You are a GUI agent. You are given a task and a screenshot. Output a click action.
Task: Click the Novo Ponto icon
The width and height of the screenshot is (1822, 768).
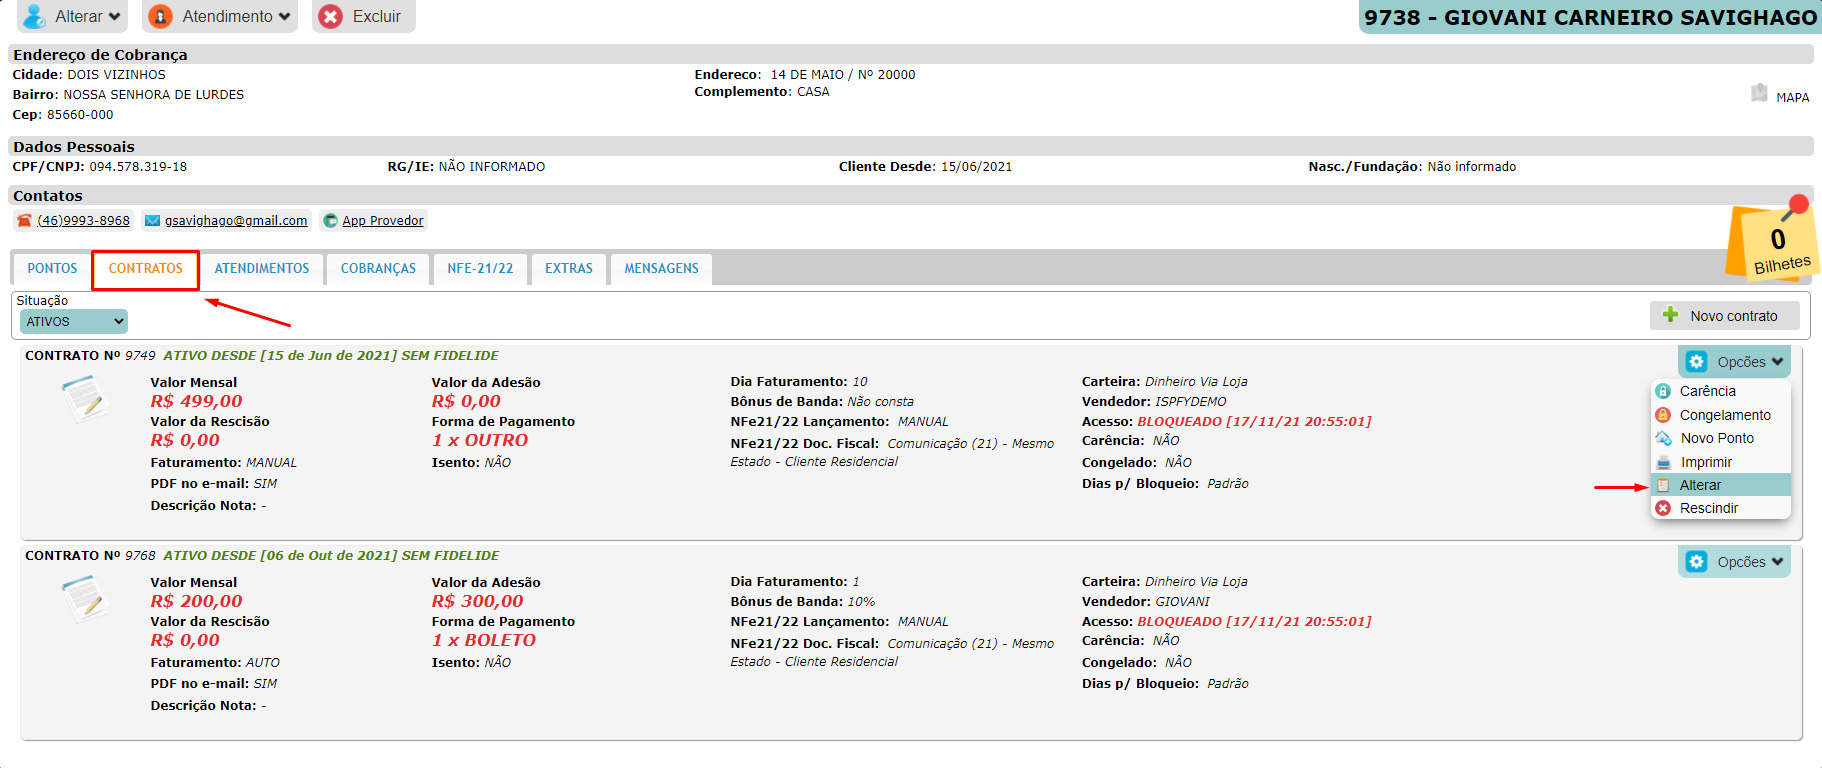(1664, 438)
